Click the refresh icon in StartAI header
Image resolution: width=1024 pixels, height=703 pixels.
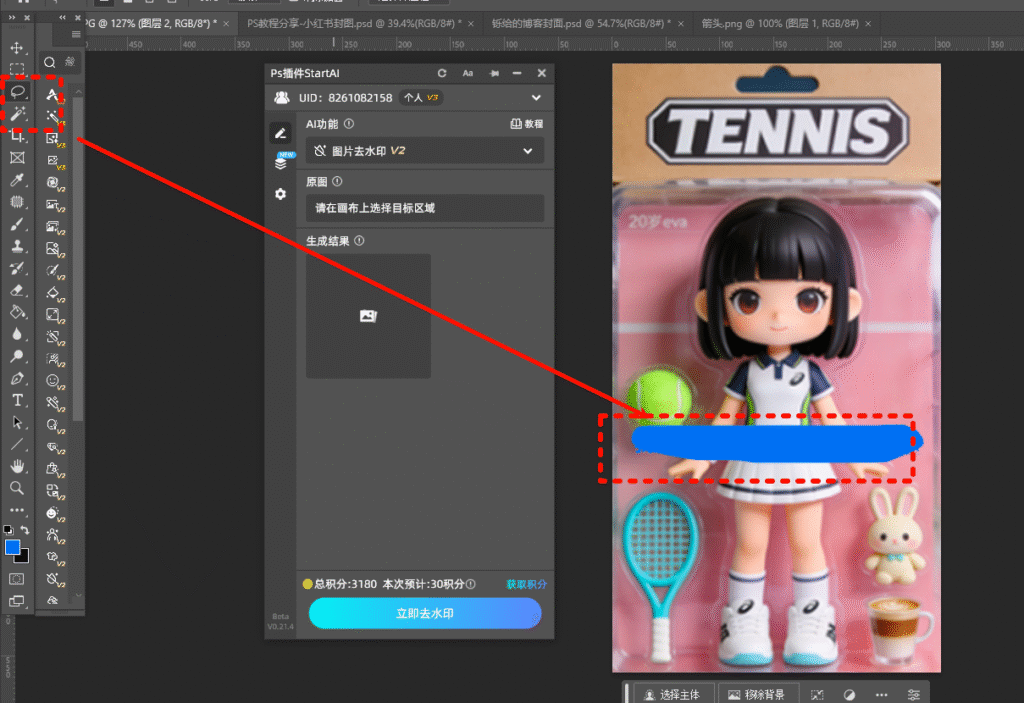click(x=442, y=73)
